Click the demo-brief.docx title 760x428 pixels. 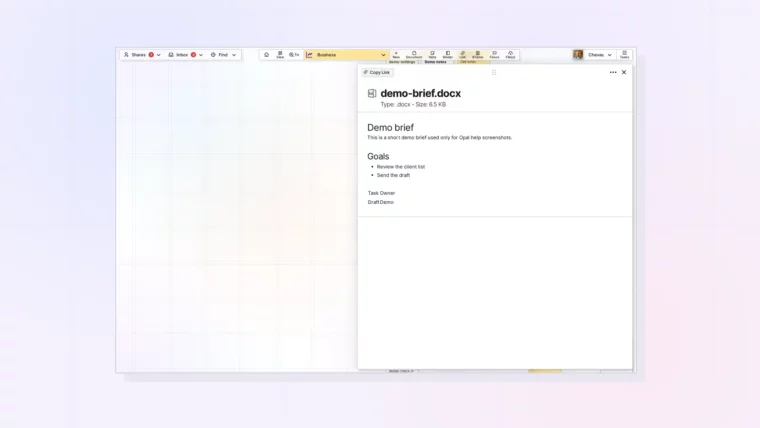421,93
